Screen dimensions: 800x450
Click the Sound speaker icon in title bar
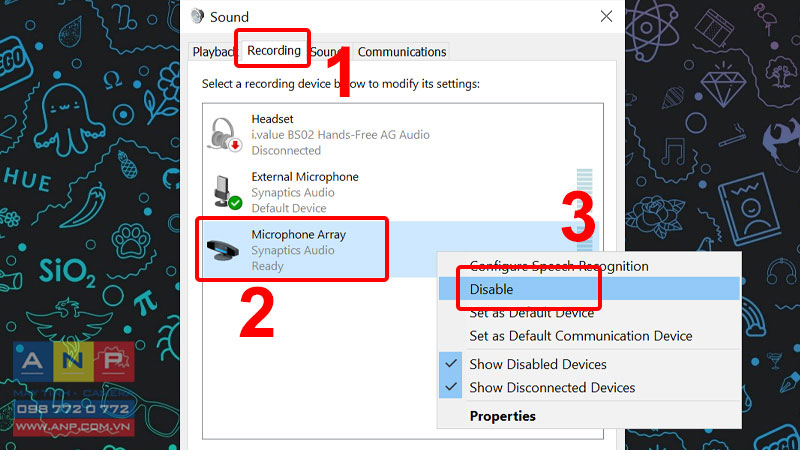pos(197,16)
